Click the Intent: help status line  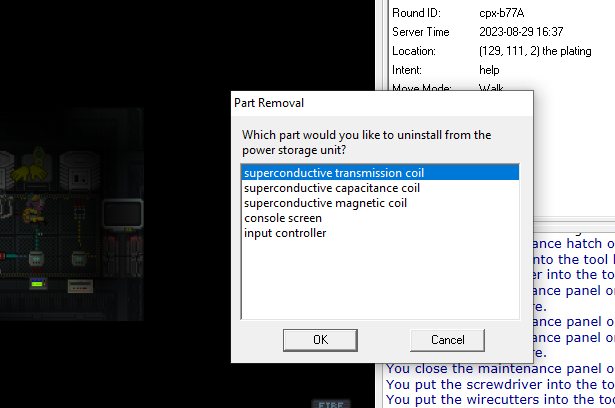click(x=446, y=70)
